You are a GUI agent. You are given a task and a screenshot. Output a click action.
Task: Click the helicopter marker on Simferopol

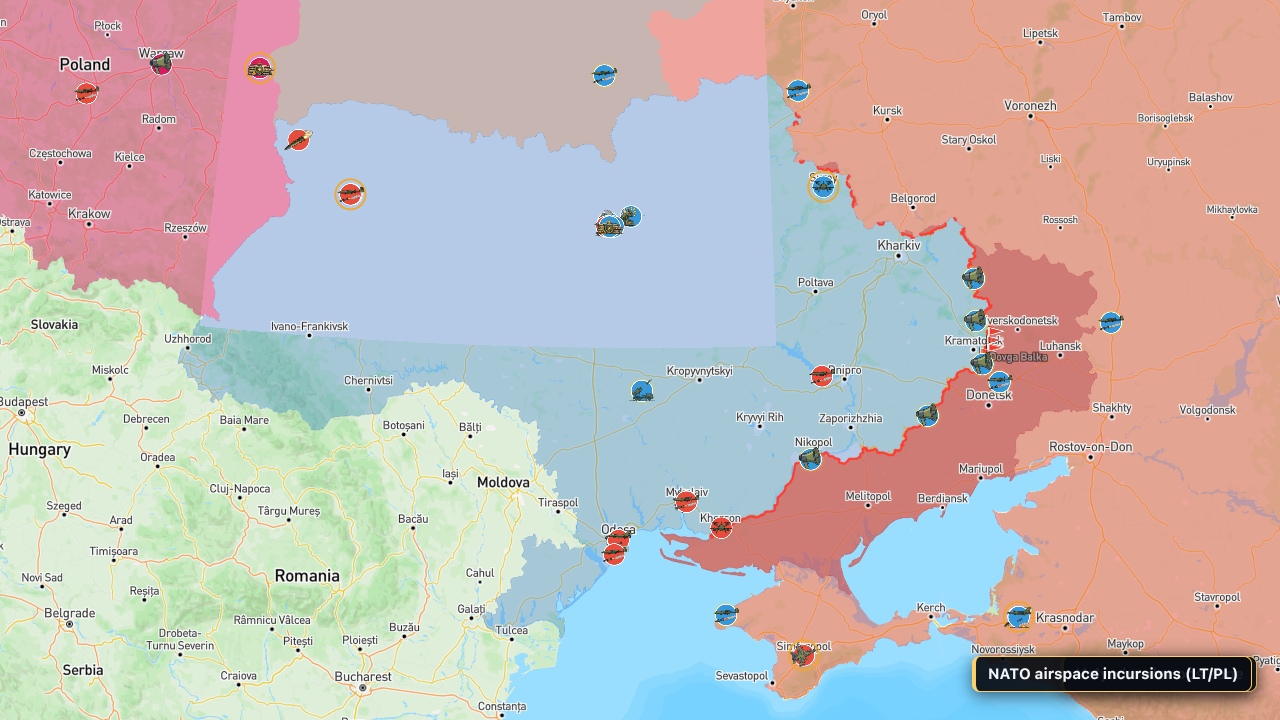pos(803,655)
